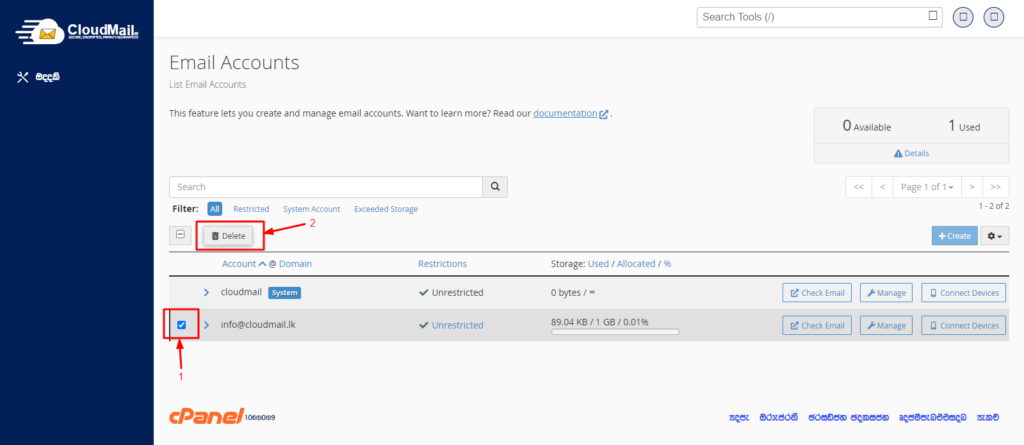This screenshot has height=445, width=1024.
Task: Click the search magnifier icon button
Action: click(x=495, y=187)
